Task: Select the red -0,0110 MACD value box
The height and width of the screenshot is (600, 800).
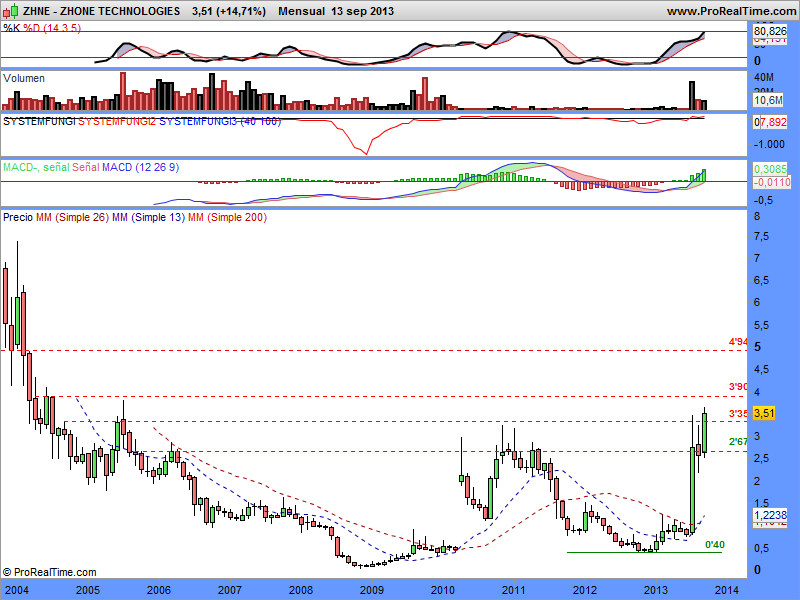Action: point(772,182)
